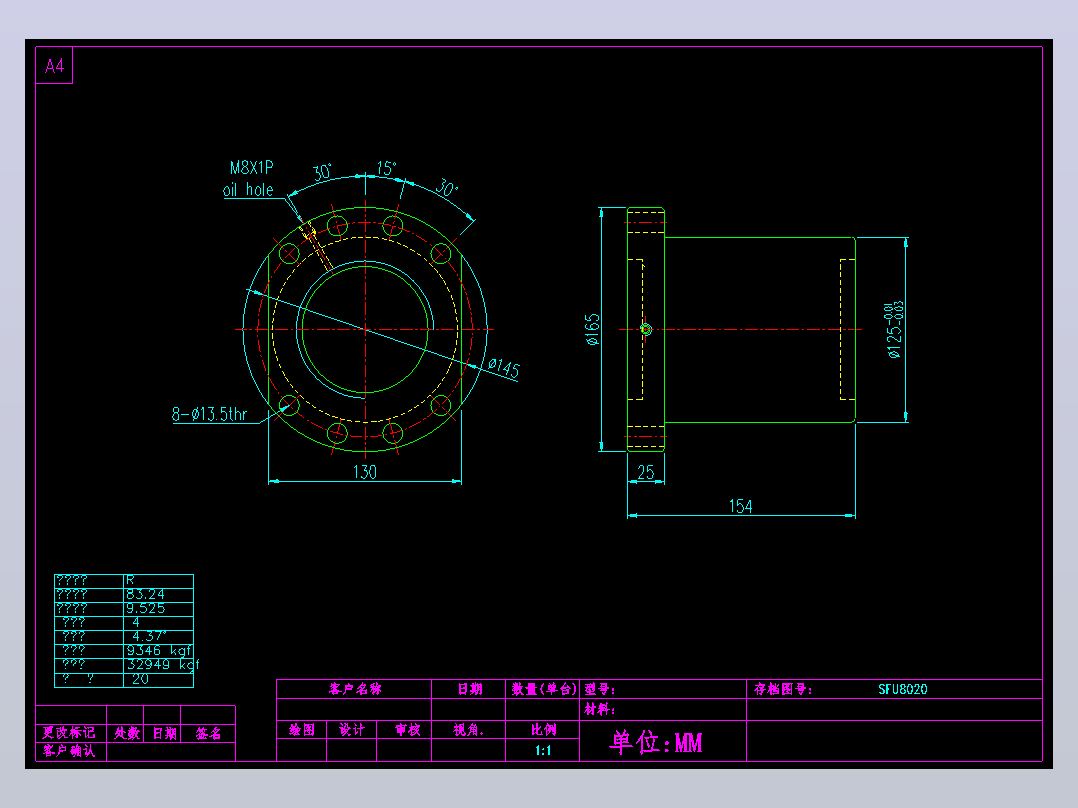Click the 1:1 scale value
Image resolution: width=1078 pixels, height=808 pixels.
543,750
